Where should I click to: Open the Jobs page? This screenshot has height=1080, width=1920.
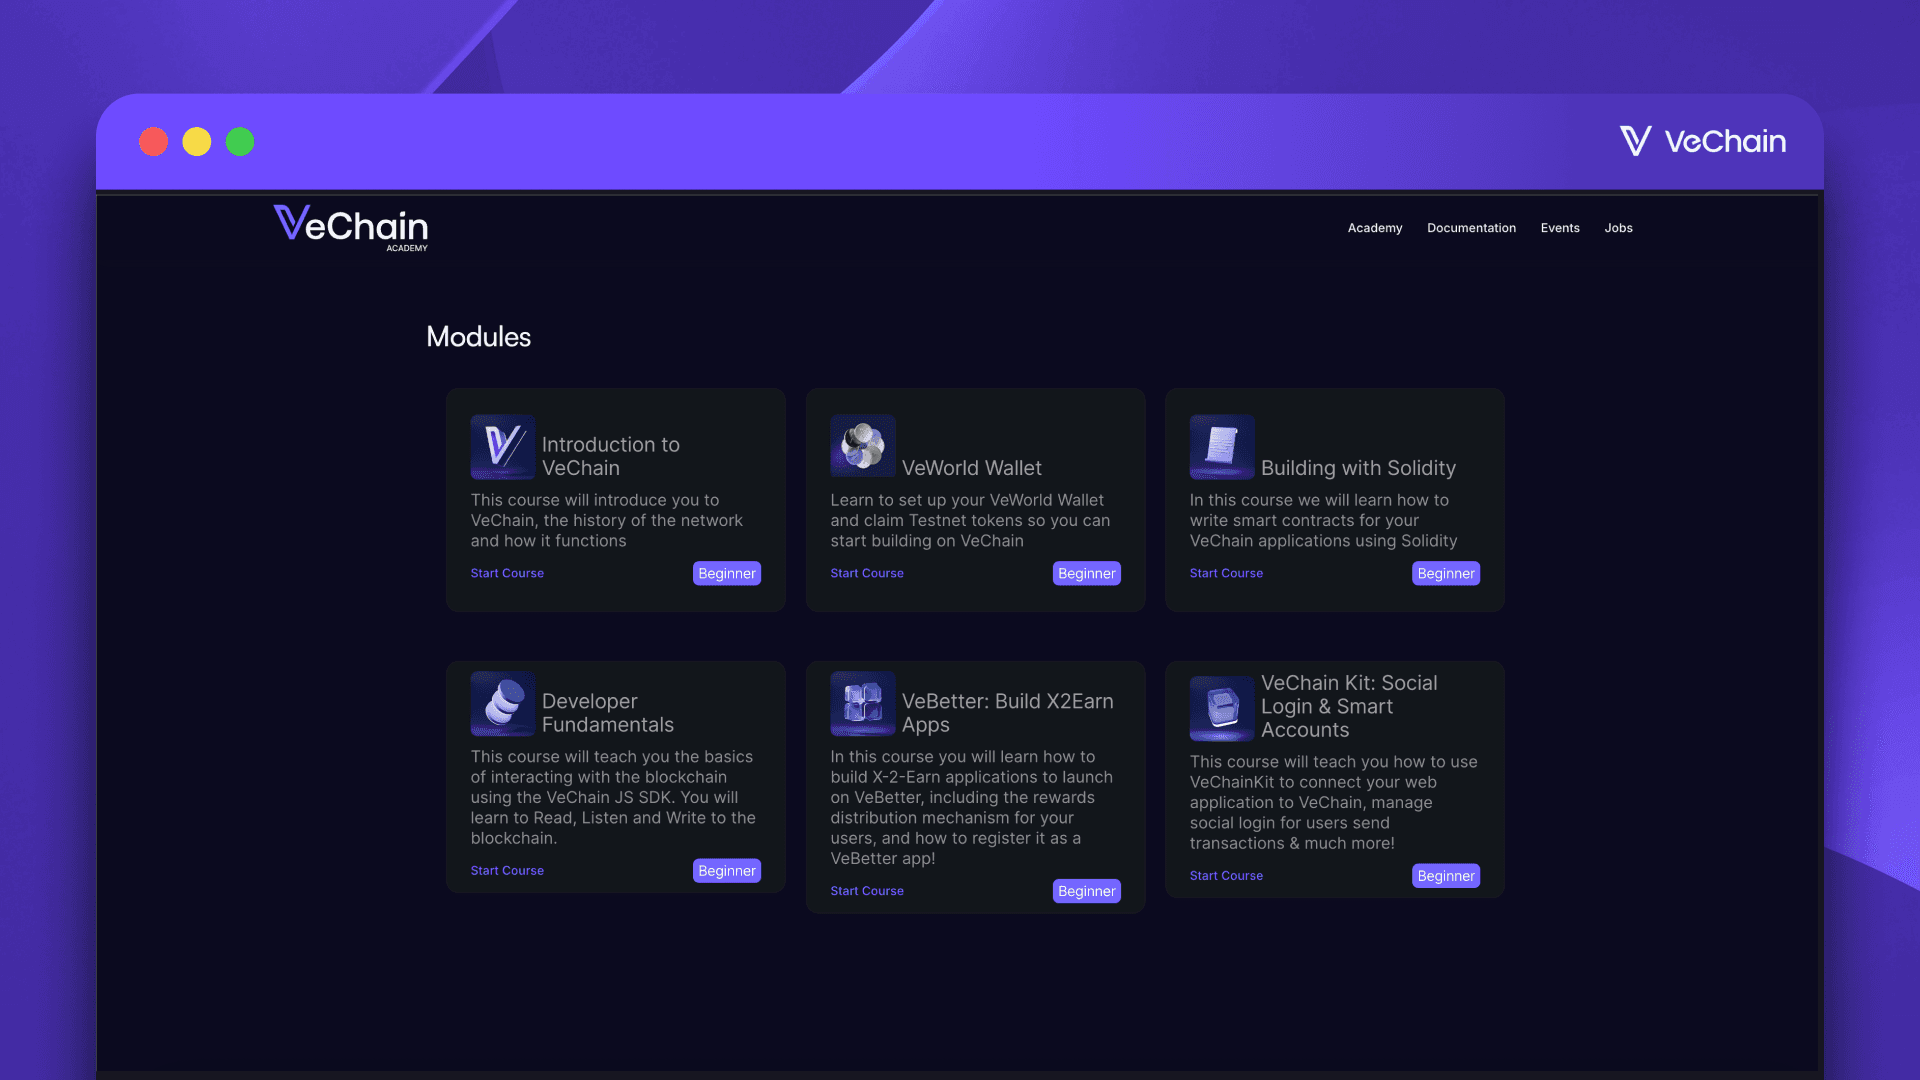pyautogui.click(x=1618, y=228)
